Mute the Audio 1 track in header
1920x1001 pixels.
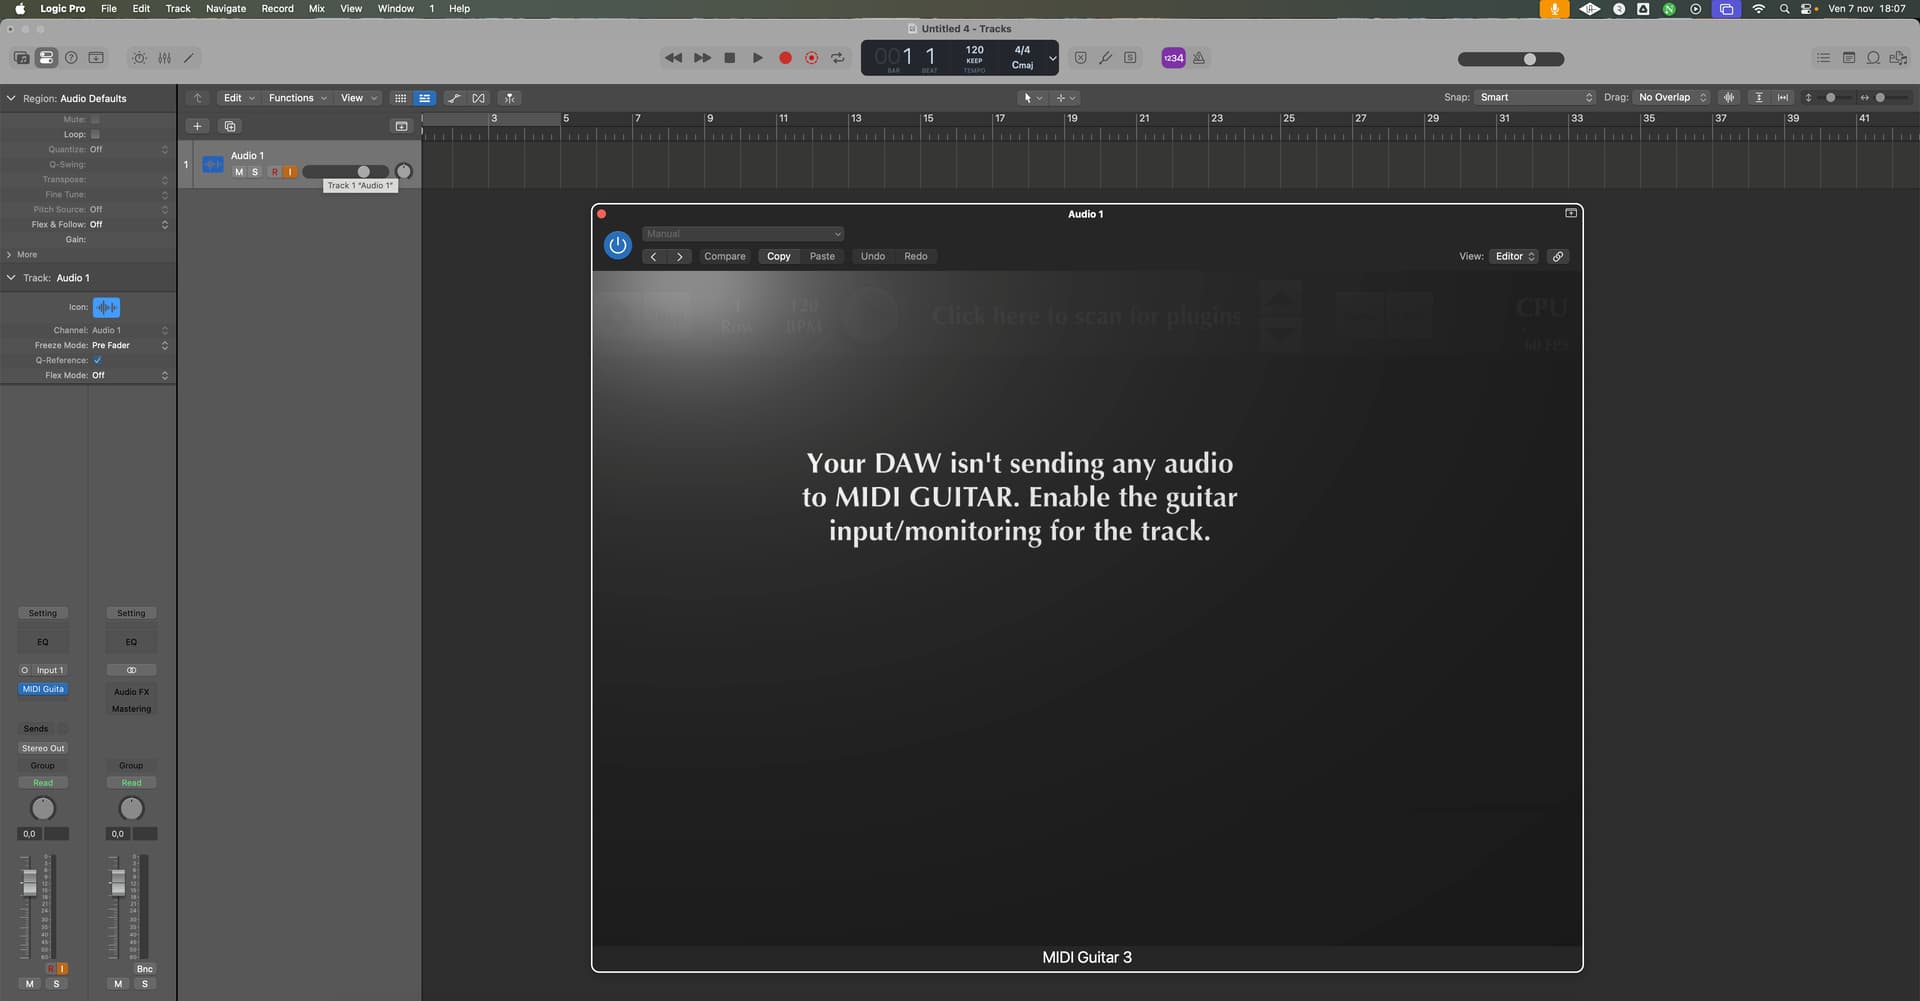238,172
